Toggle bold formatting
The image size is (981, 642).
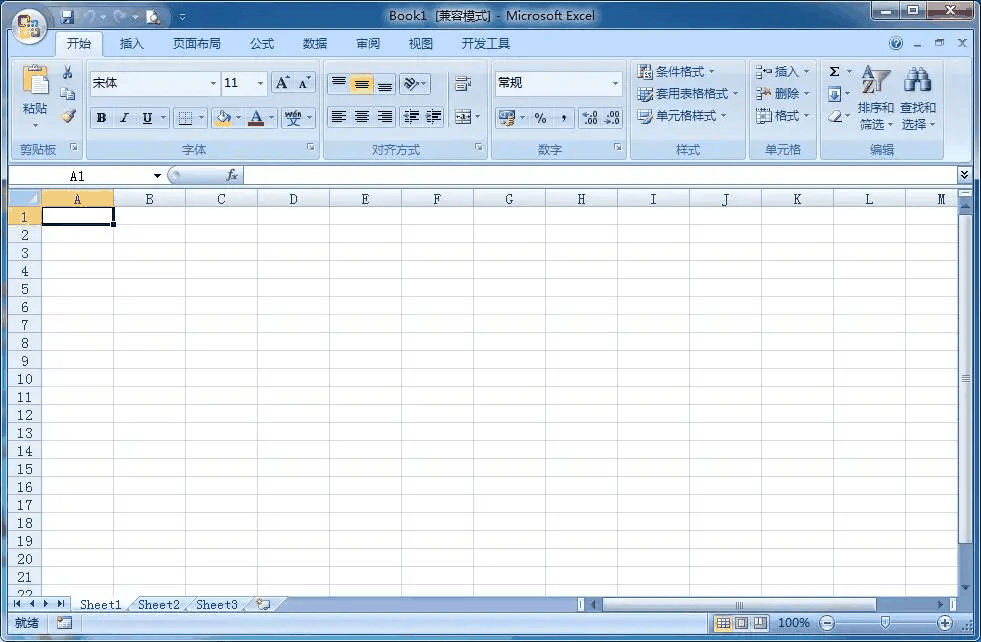(101, 118)
